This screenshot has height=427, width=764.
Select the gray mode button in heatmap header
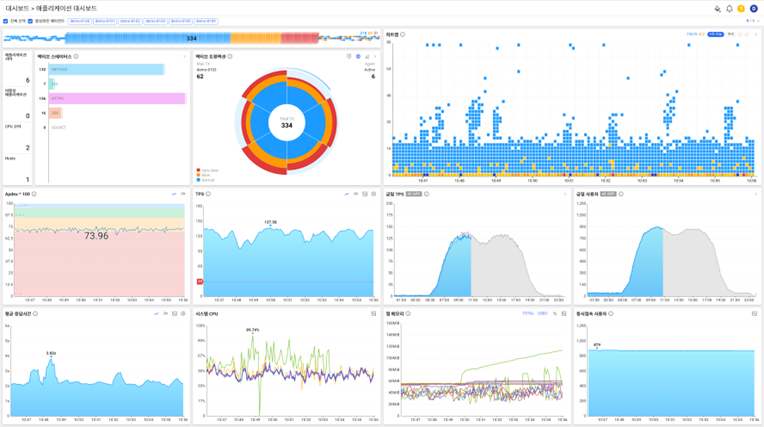[x=731, y=35]
